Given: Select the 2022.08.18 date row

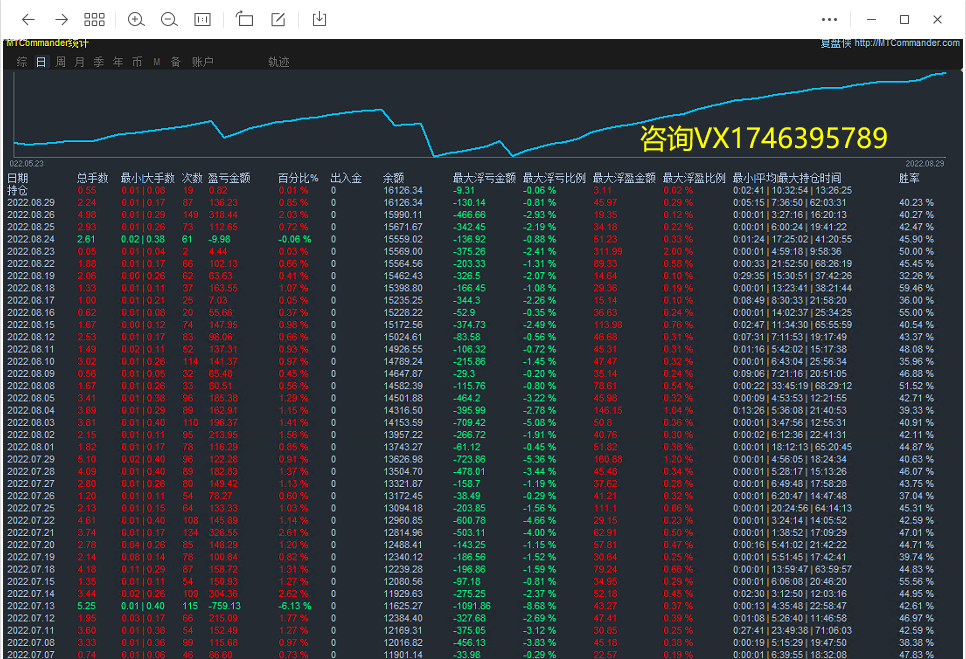Looking at the screenshot, I should click(x=31, y=288).
